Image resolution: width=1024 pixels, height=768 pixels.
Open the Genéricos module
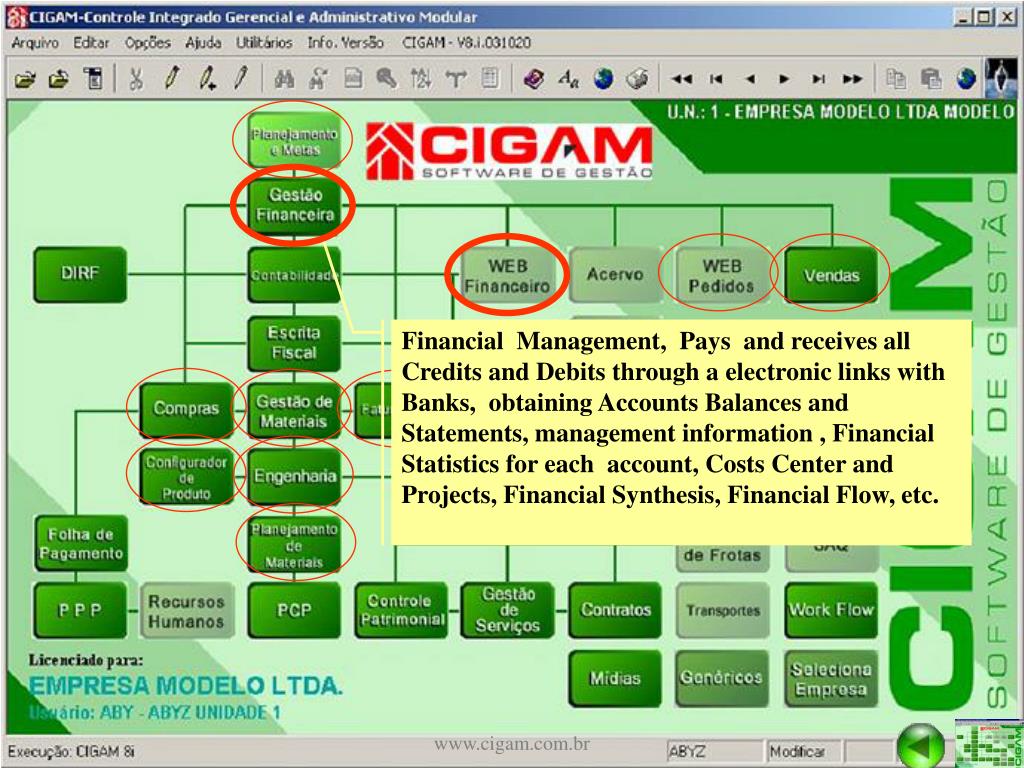tap(722, 678)
